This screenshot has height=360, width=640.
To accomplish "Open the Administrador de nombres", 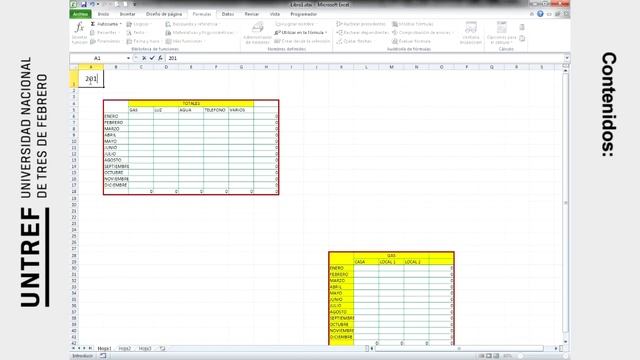I will (257, 33).
